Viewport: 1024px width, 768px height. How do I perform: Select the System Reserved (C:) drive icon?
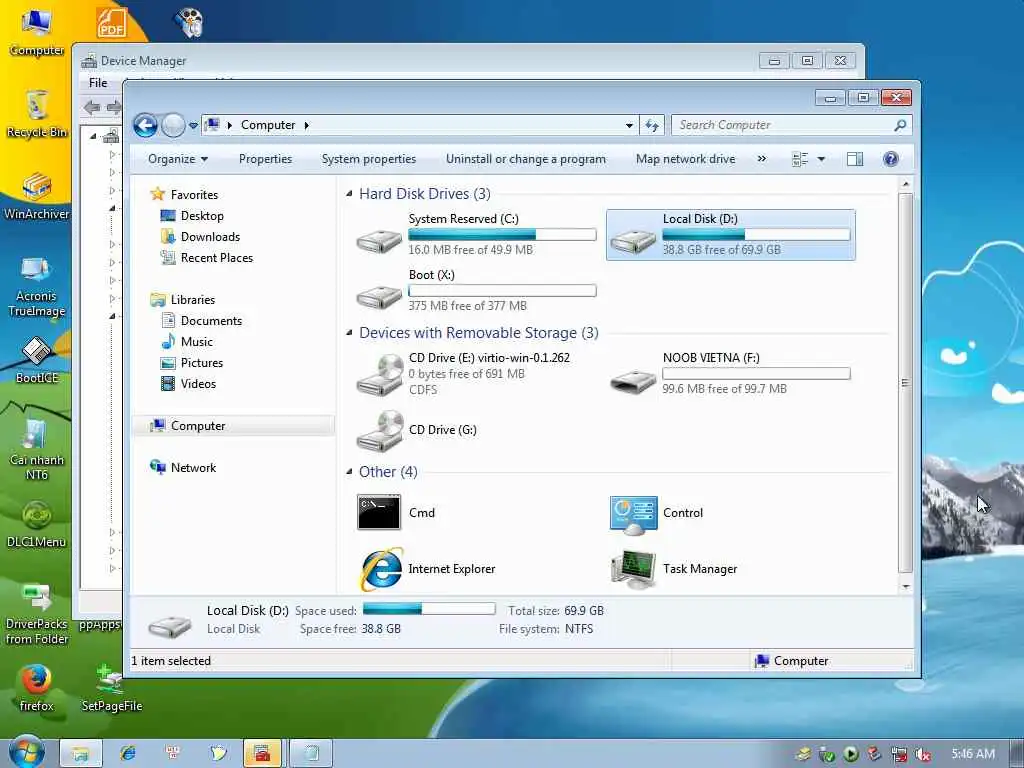(x=379, y=241)
